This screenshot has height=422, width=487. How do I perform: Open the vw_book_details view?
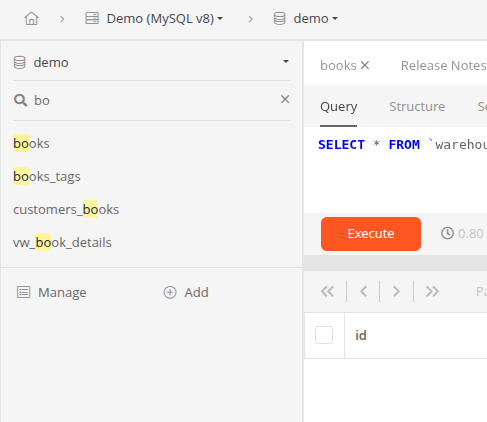pyautogui.click(x=62, y=242)
